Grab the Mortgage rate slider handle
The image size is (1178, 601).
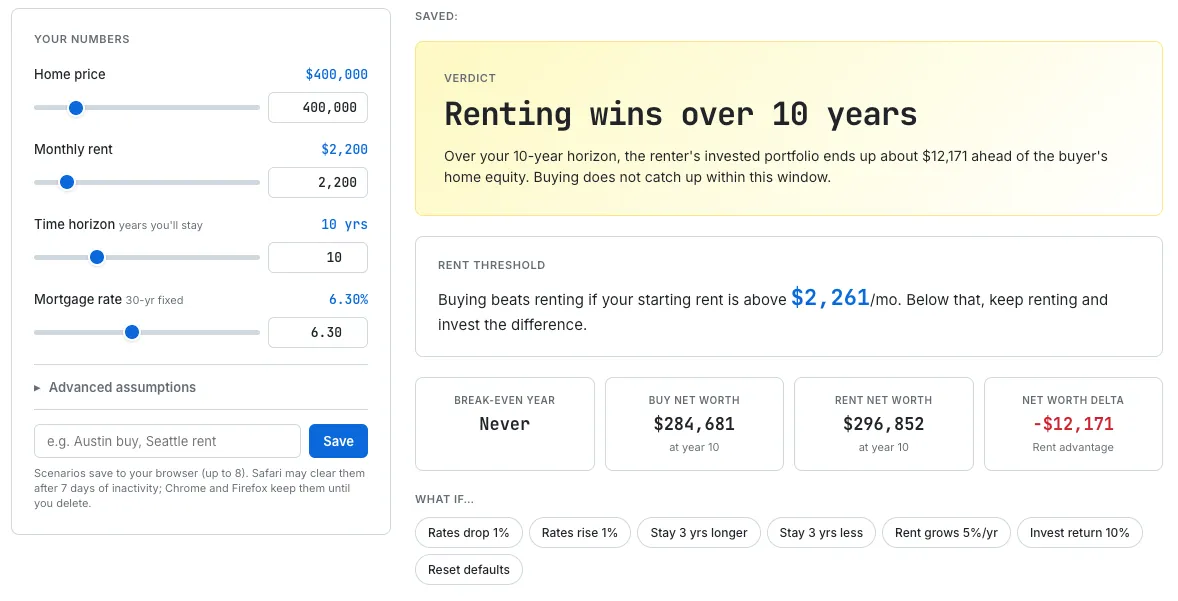click(x=132, y=332)
